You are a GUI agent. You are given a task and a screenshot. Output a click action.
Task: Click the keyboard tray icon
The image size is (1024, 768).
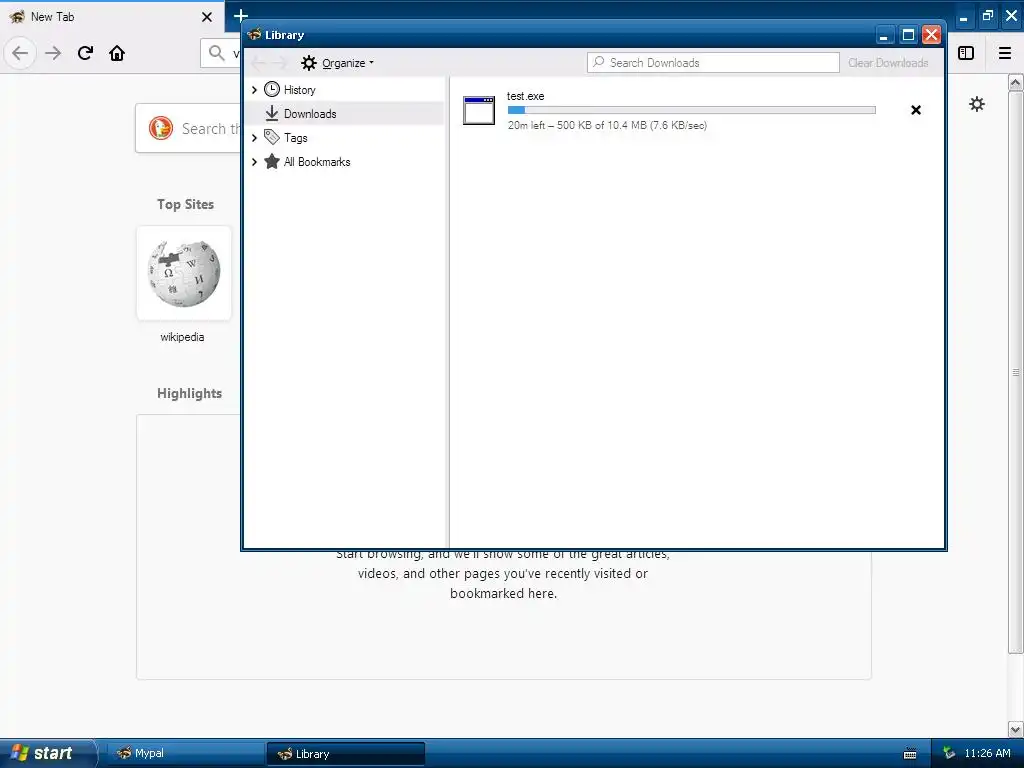pyautogui.click(x=910, y=754)
